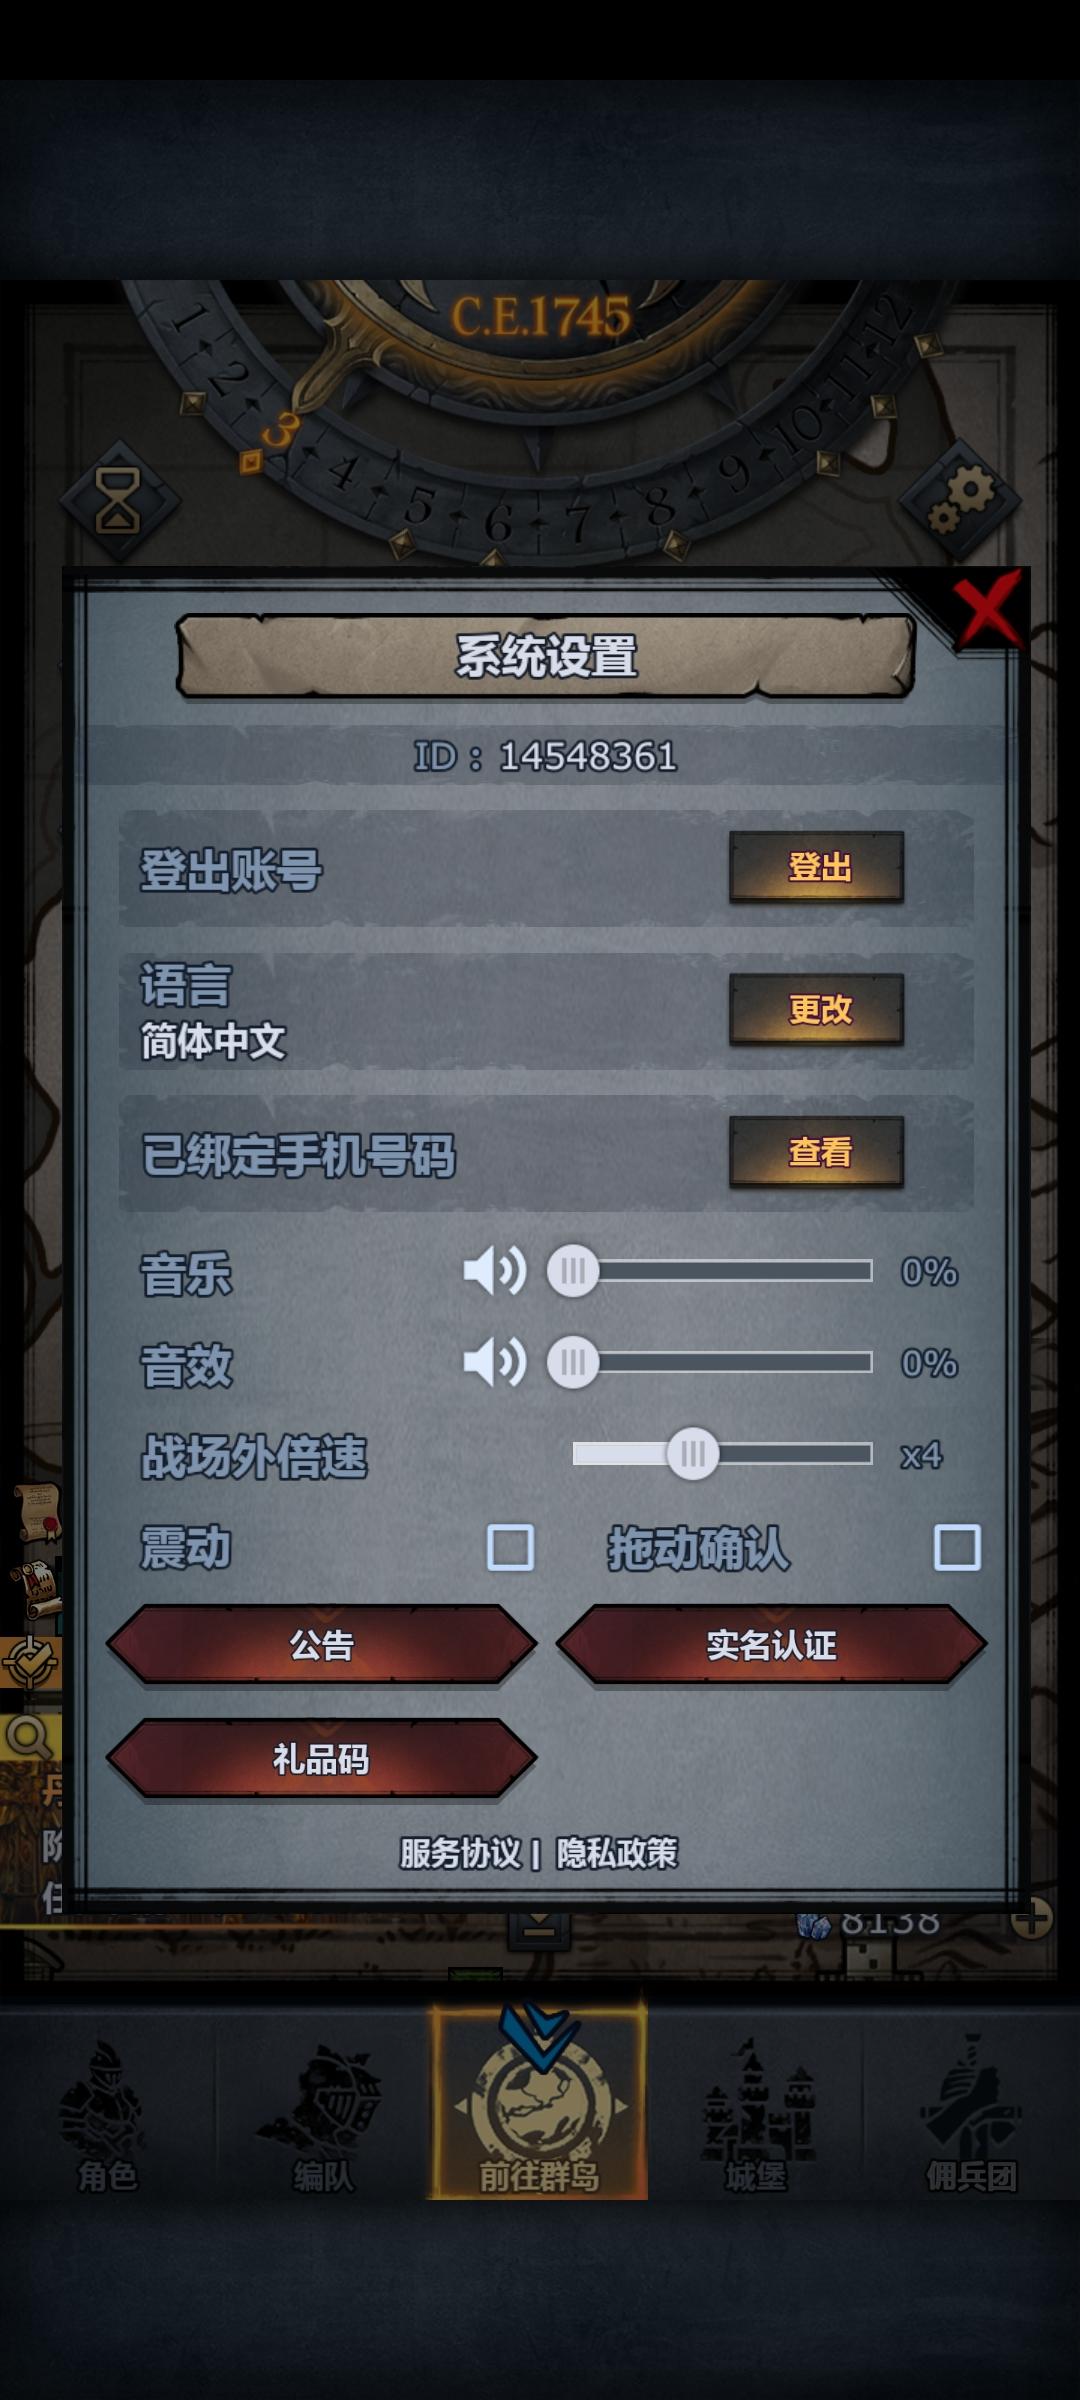Screen dimensions: 1080x2400
Task: Click 查看 for bound phone number
Action: pos(817,1152)
